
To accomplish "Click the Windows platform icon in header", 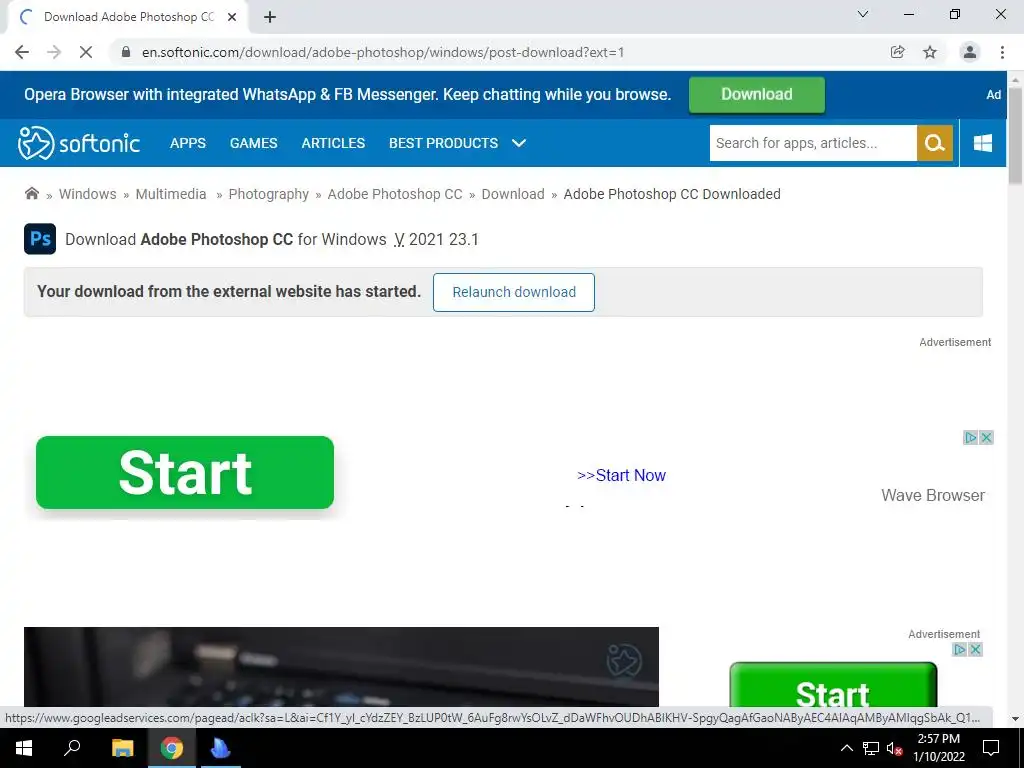I will pos(983,143).
